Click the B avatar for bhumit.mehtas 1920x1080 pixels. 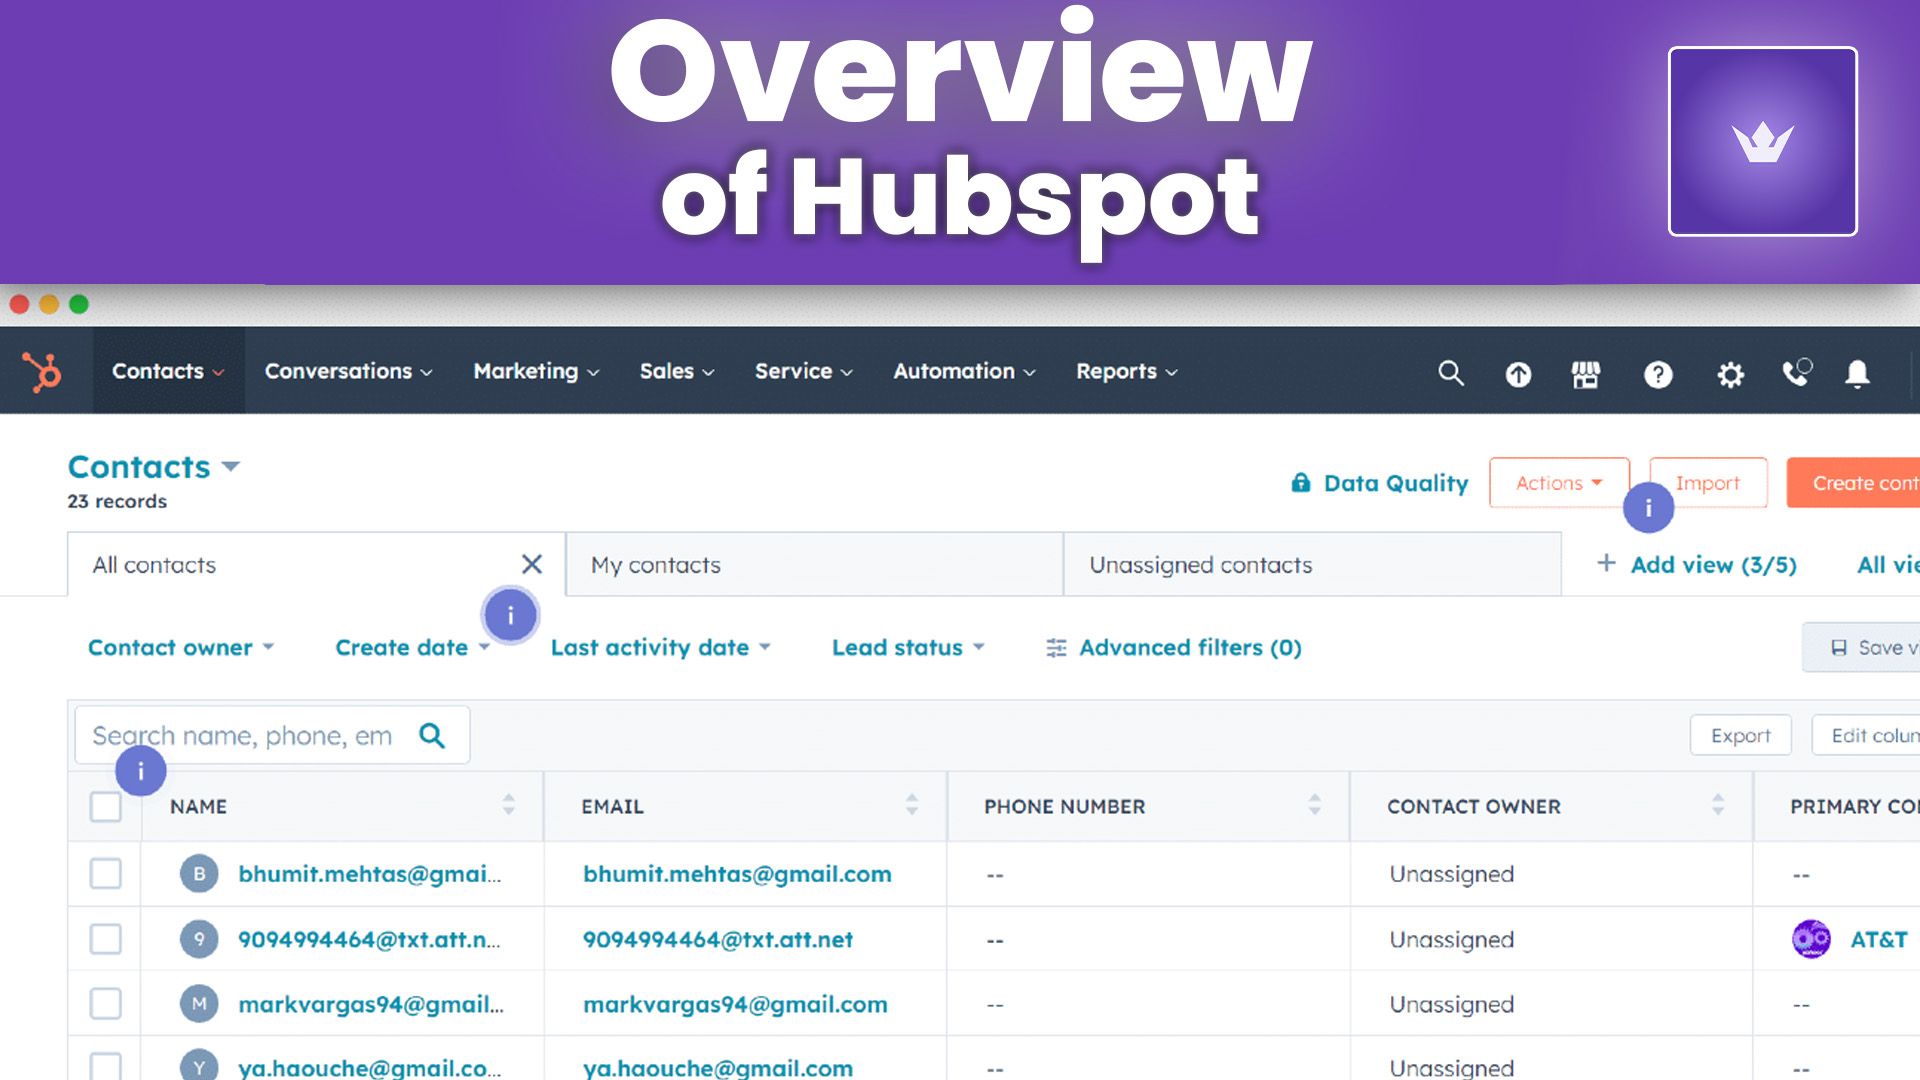click(199, 874)
